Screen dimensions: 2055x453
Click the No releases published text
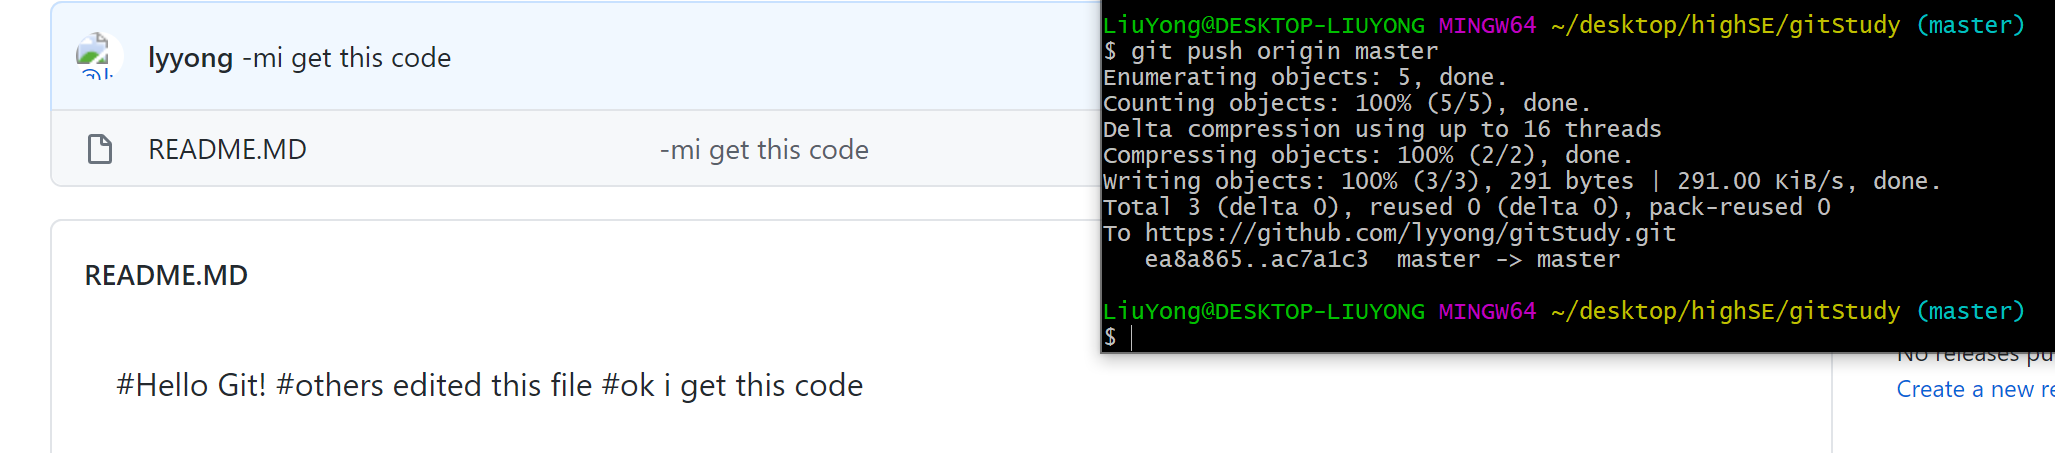click(x=1975, y=356)
